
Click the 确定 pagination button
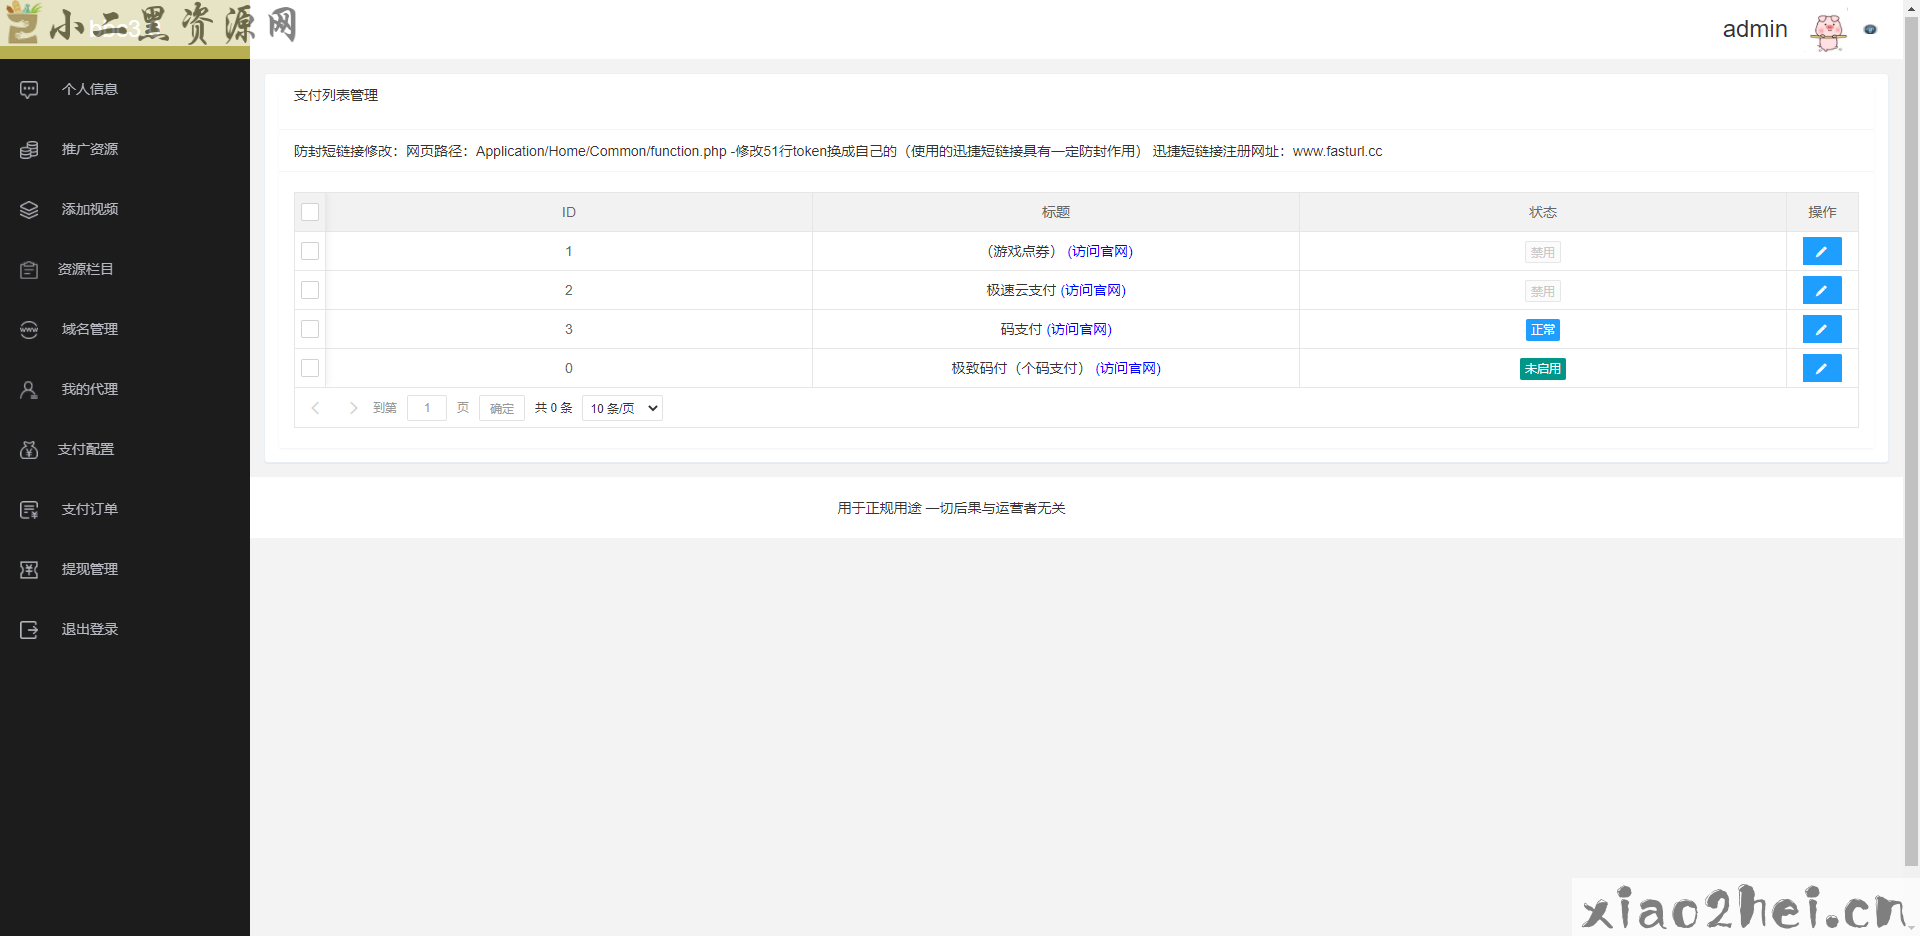click(x=502, y=408)
